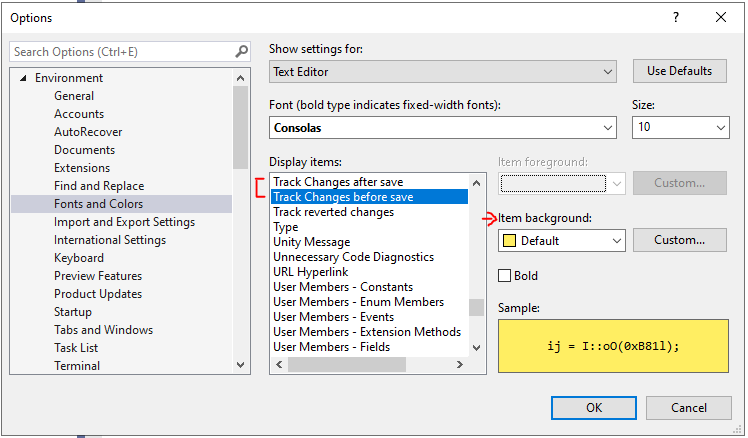Select Unnecessary Code Diagnostics item

coord(353,257)
